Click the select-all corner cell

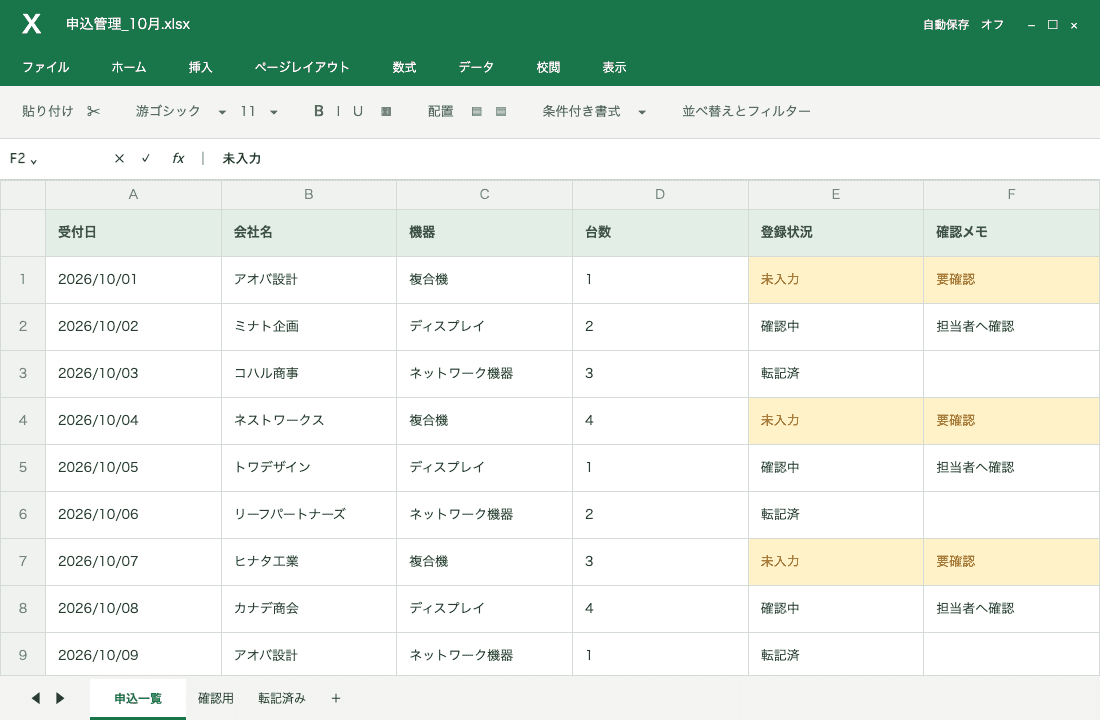pos(22,194)
